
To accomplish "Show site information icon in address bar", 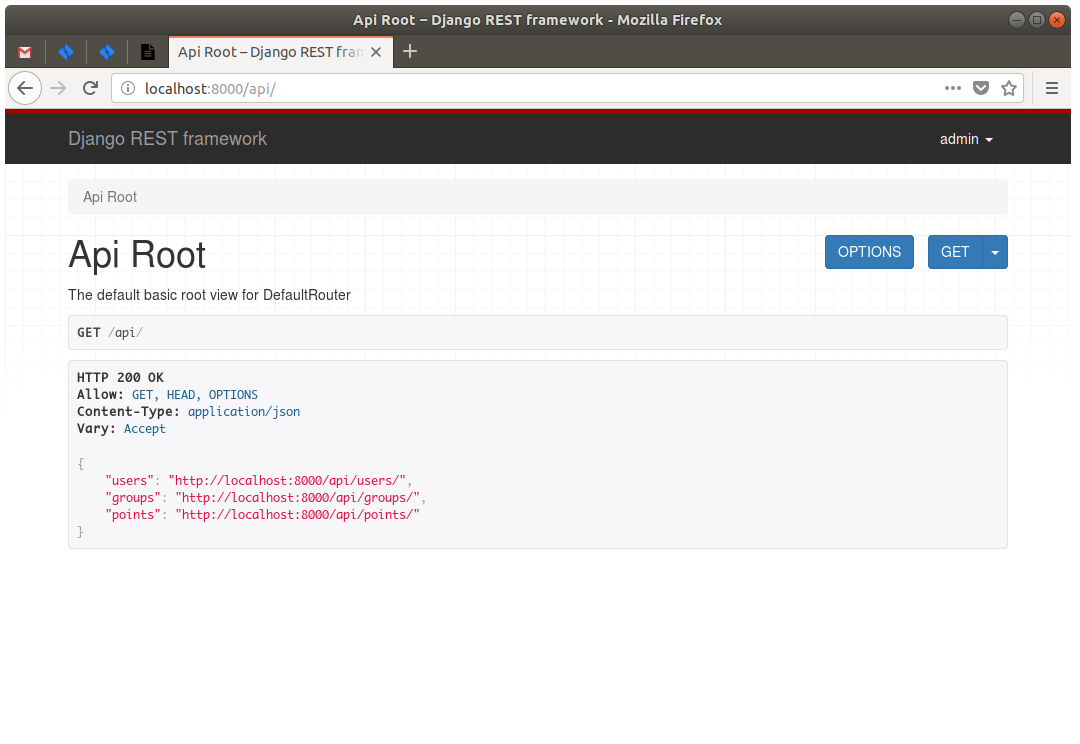I will (x=128, y=88).
